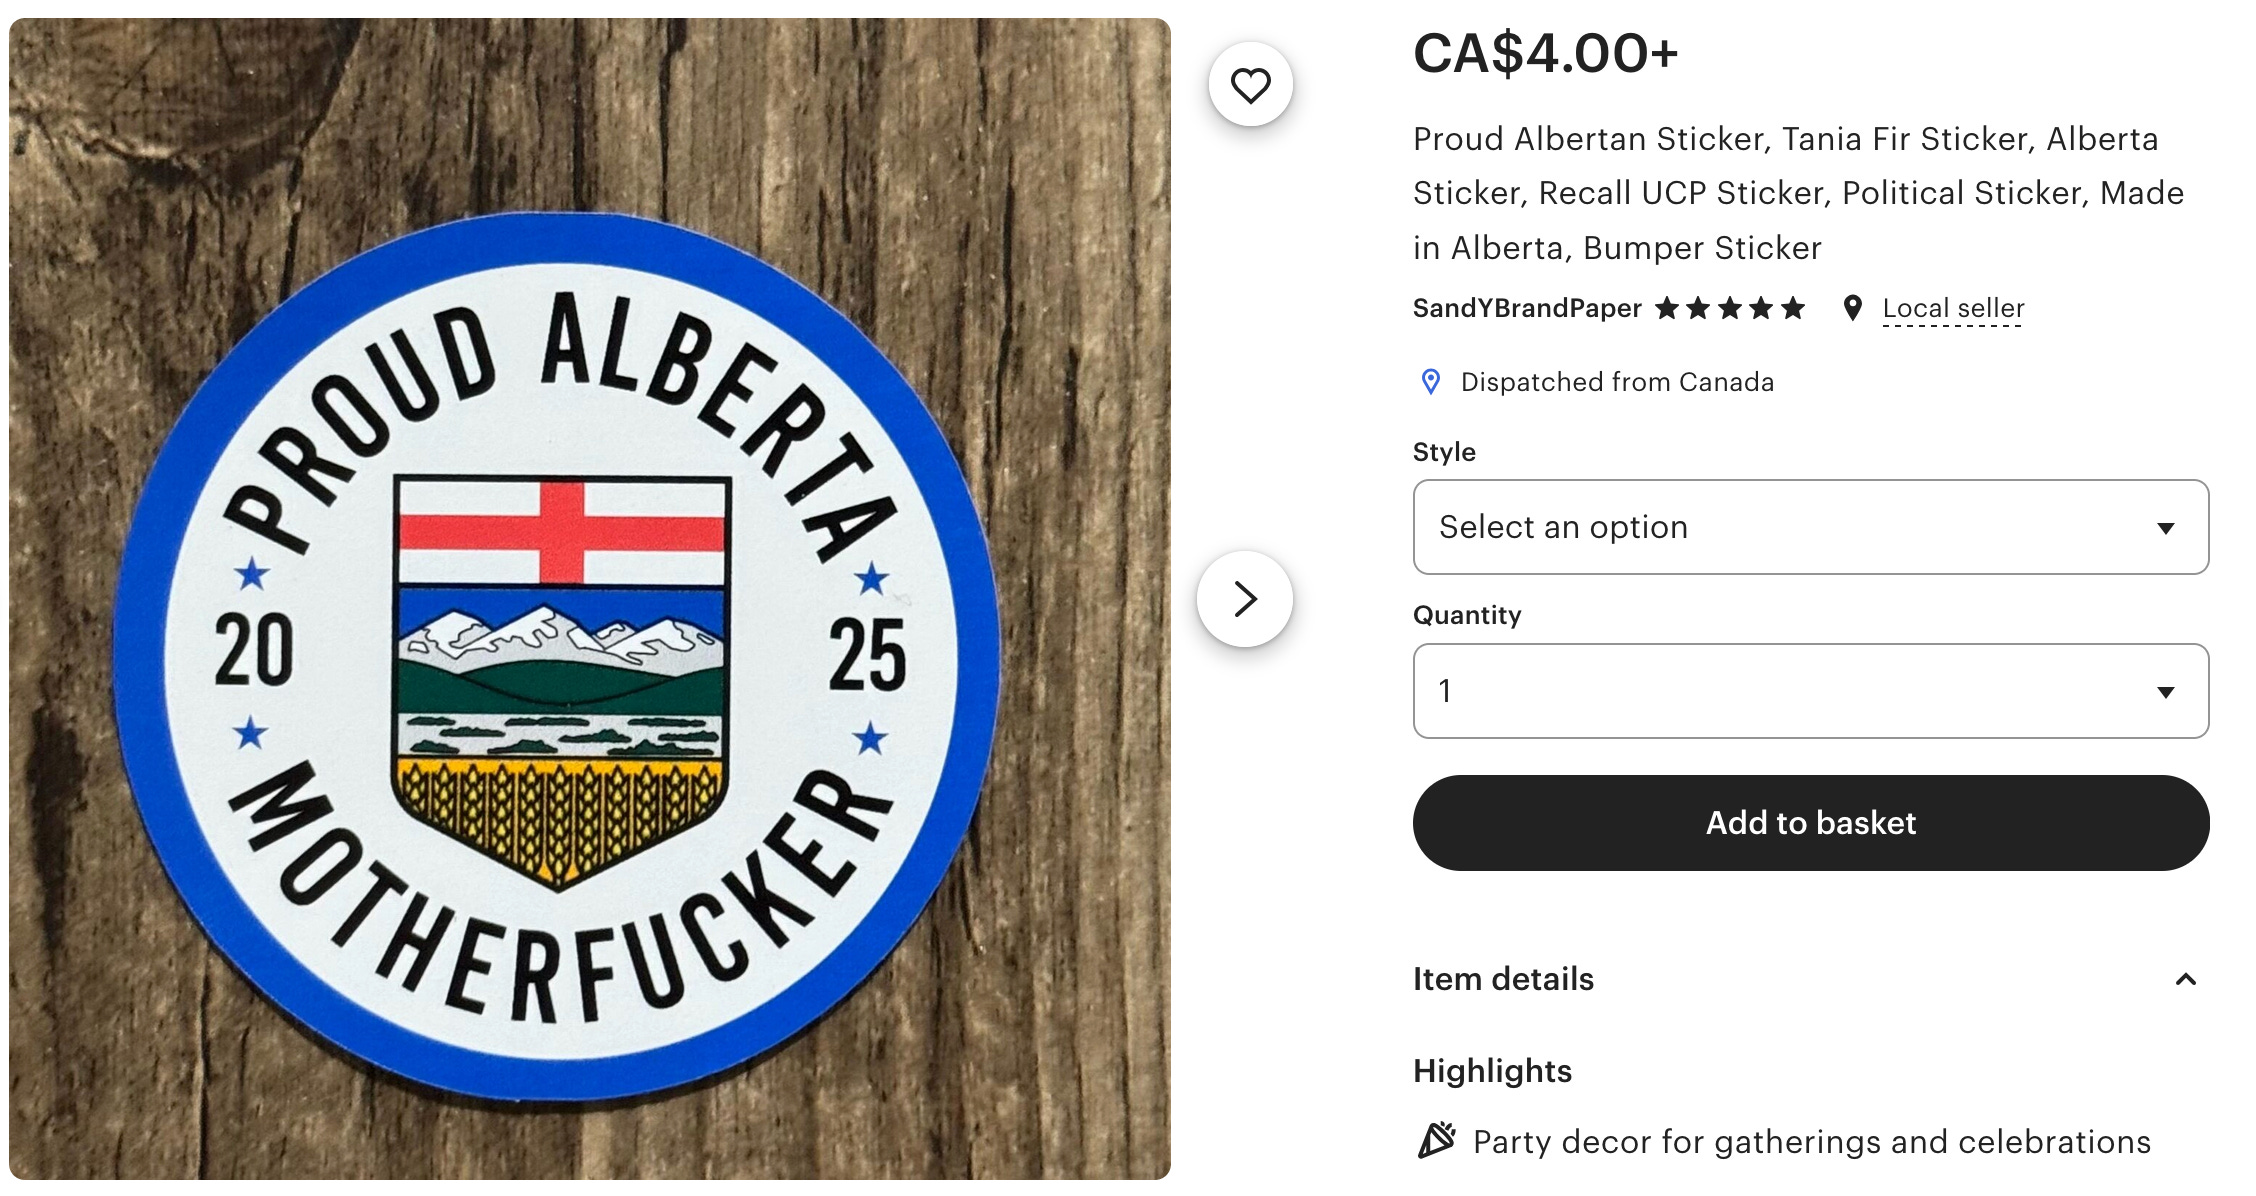Image resolution: width=2256 pixels, height=1196 pixels.
Task: Click the heart favourite icon
Action: click(x=1250, y=85)
